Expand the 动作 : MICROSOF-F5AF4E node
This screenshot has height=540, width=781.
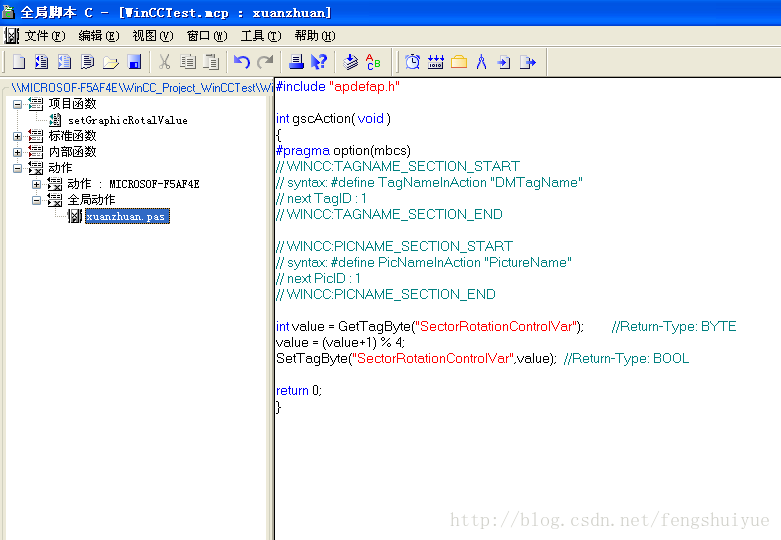point(36,184)
